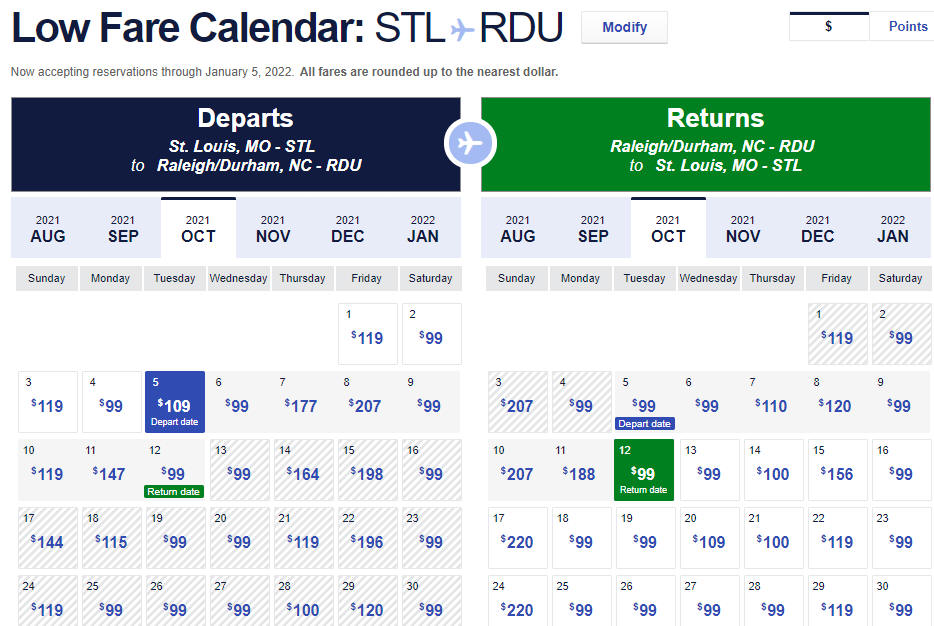
Task: Select the October 12 return fare of $99
Action: (644, 470)
